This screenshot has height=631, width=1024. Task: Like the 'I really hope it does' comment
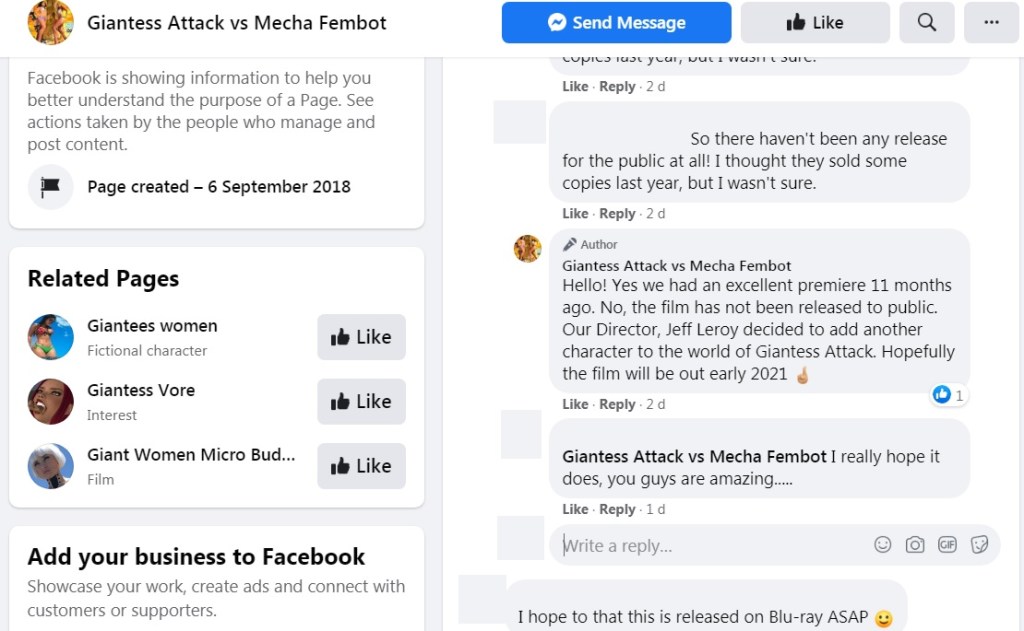[x=575, y=509]
